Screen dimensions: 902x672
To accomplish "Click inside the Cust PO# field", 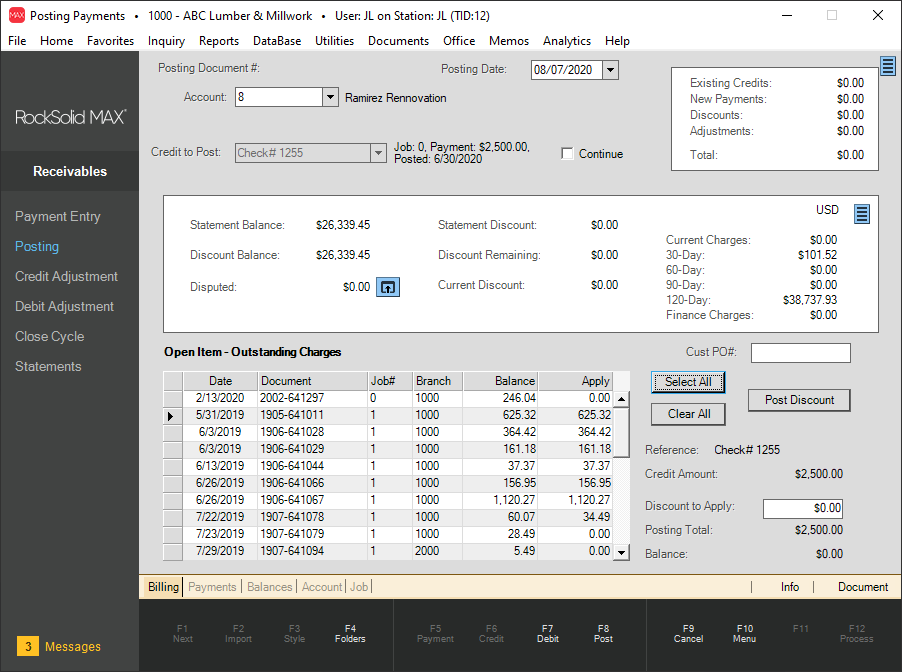I will (800, 353).
